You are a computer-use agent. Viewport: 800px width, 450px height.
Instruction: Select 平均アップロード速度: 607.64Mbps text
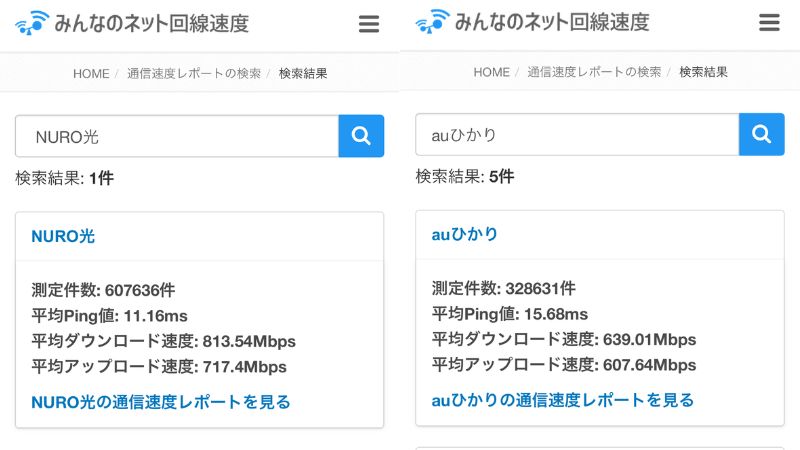click(x=564, y=365)
